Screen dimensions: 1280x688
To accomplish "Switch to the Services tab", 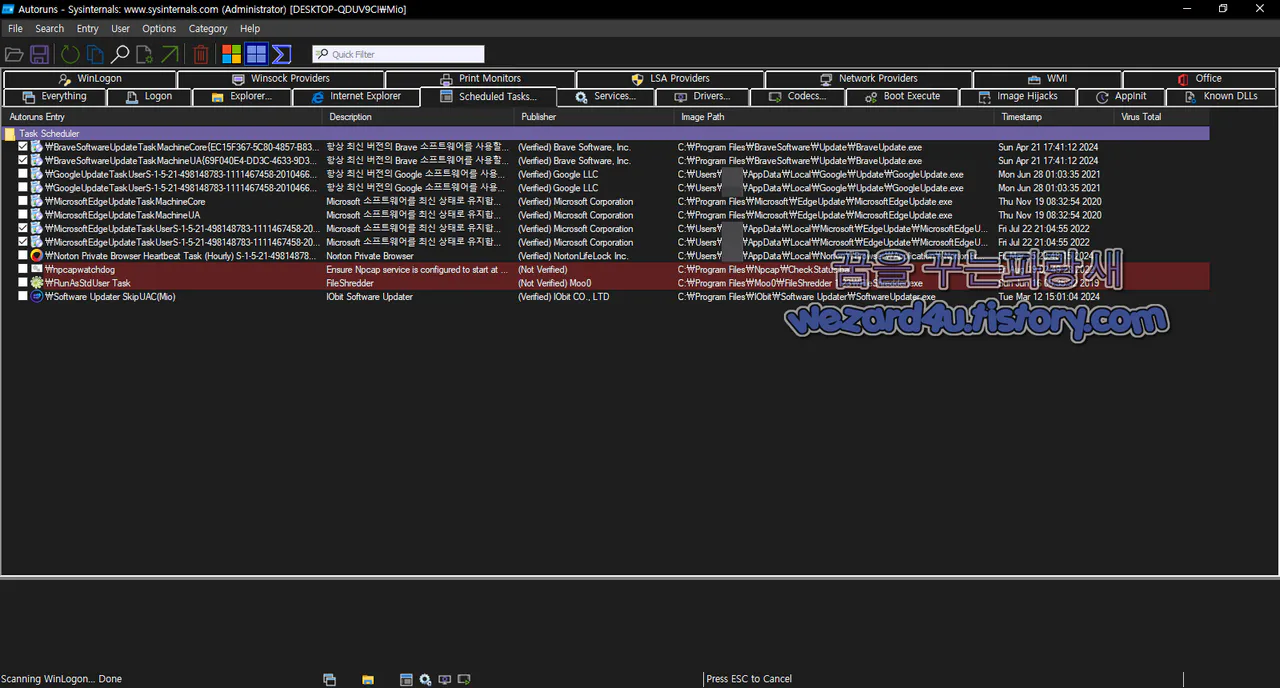I will [605, 97].
